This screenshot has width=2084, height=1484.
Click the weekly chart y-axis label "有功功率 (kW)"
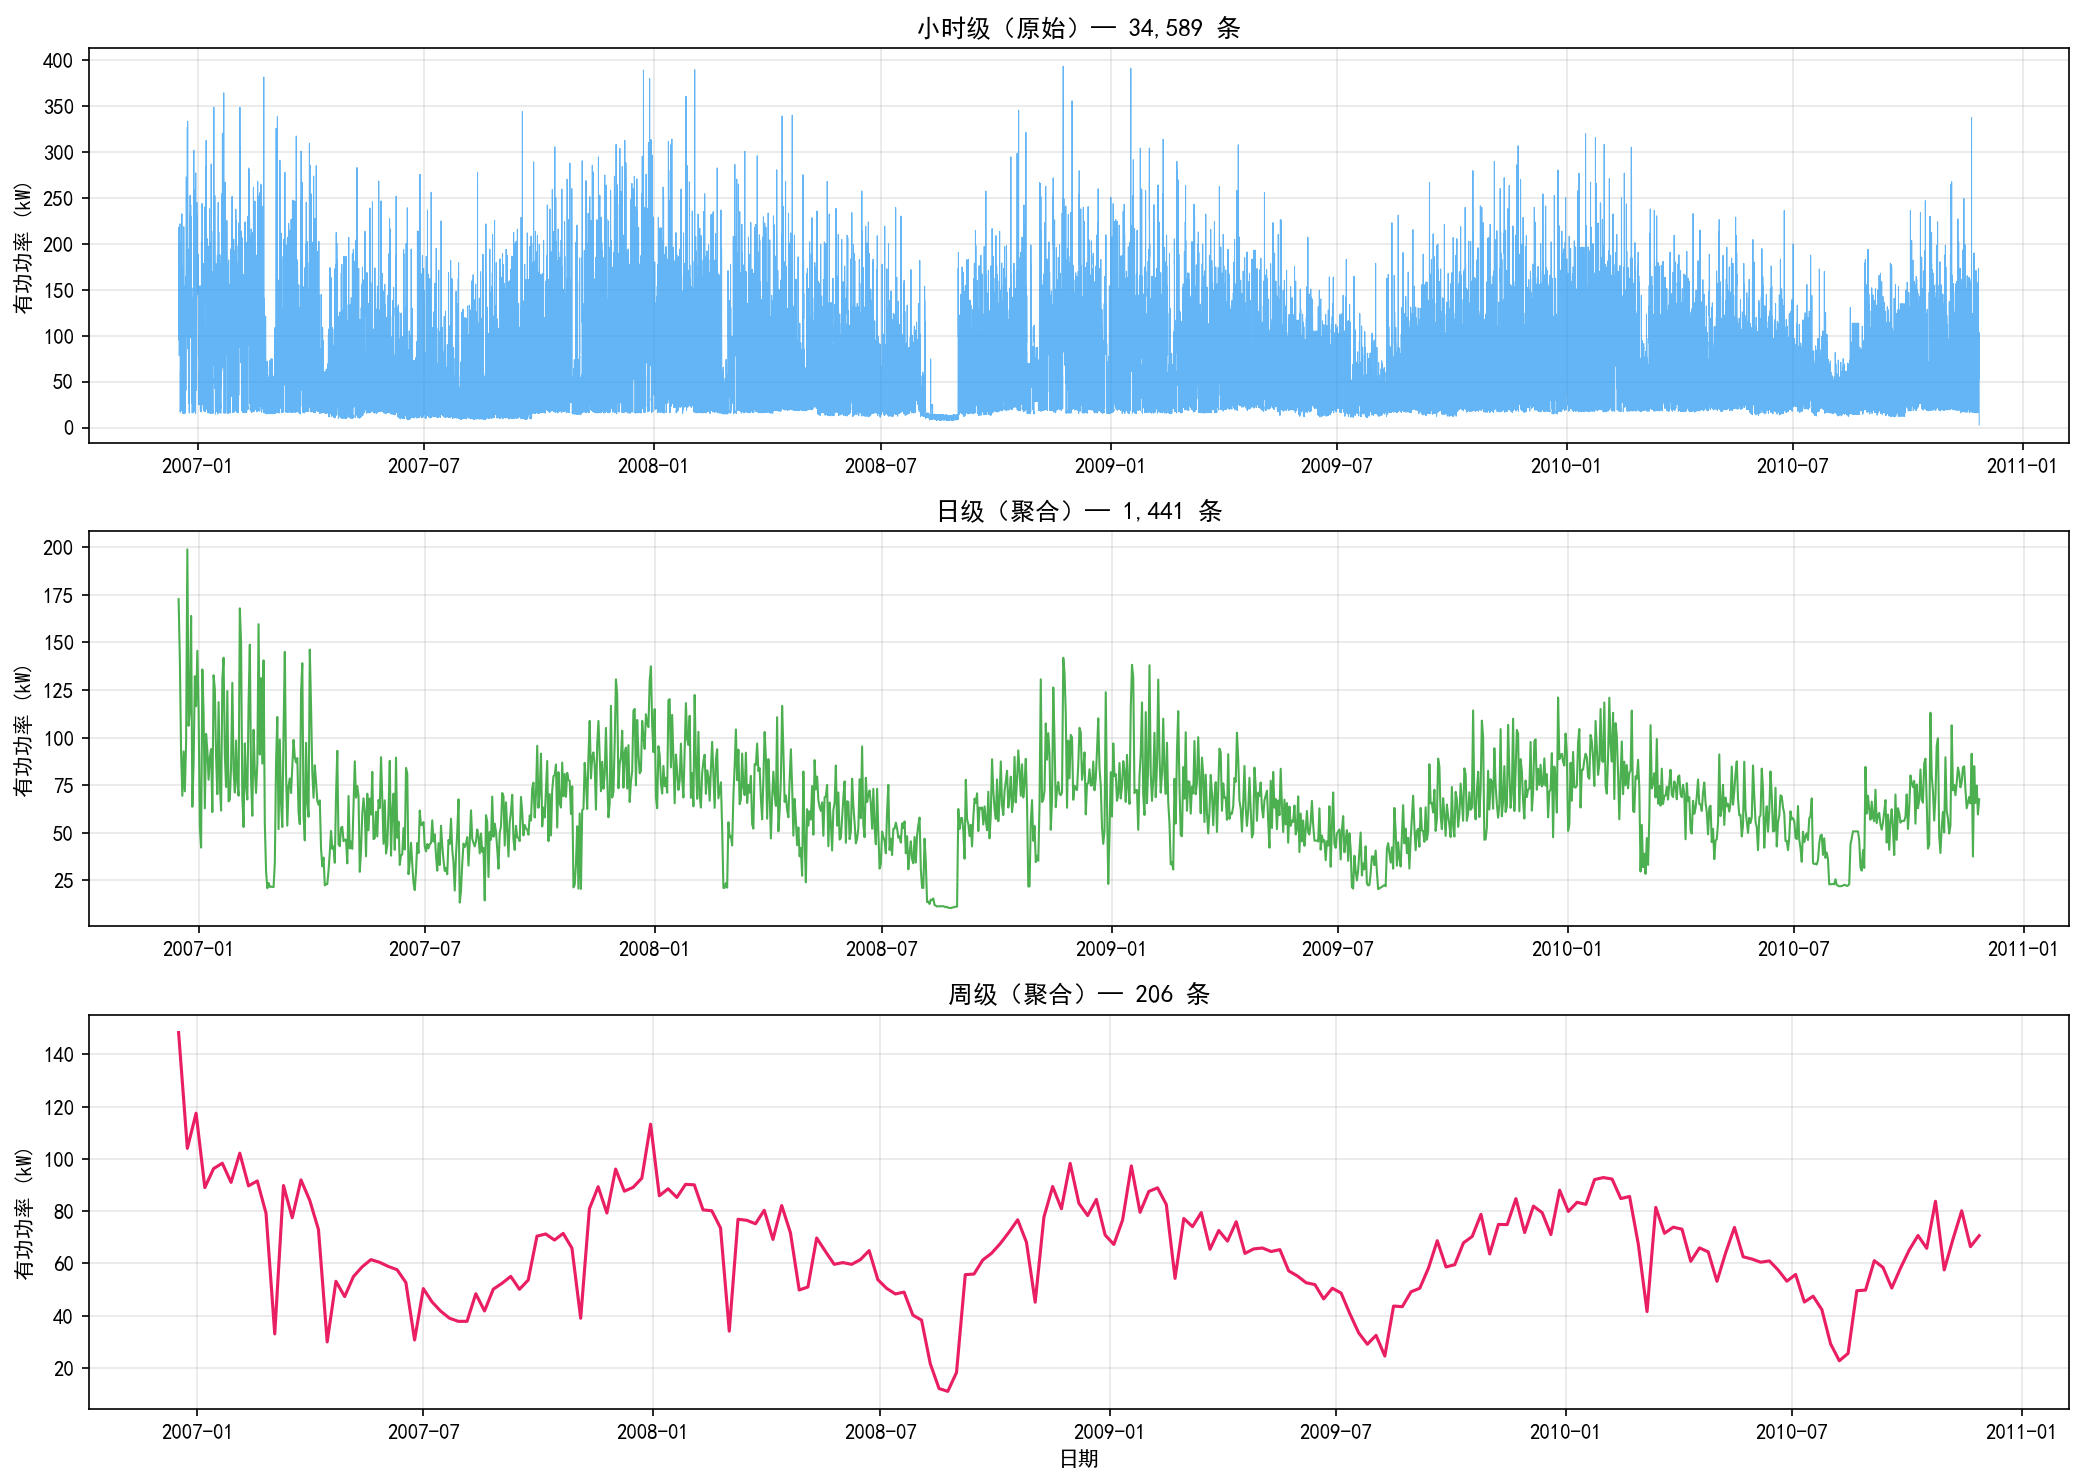coord(23,1214)
